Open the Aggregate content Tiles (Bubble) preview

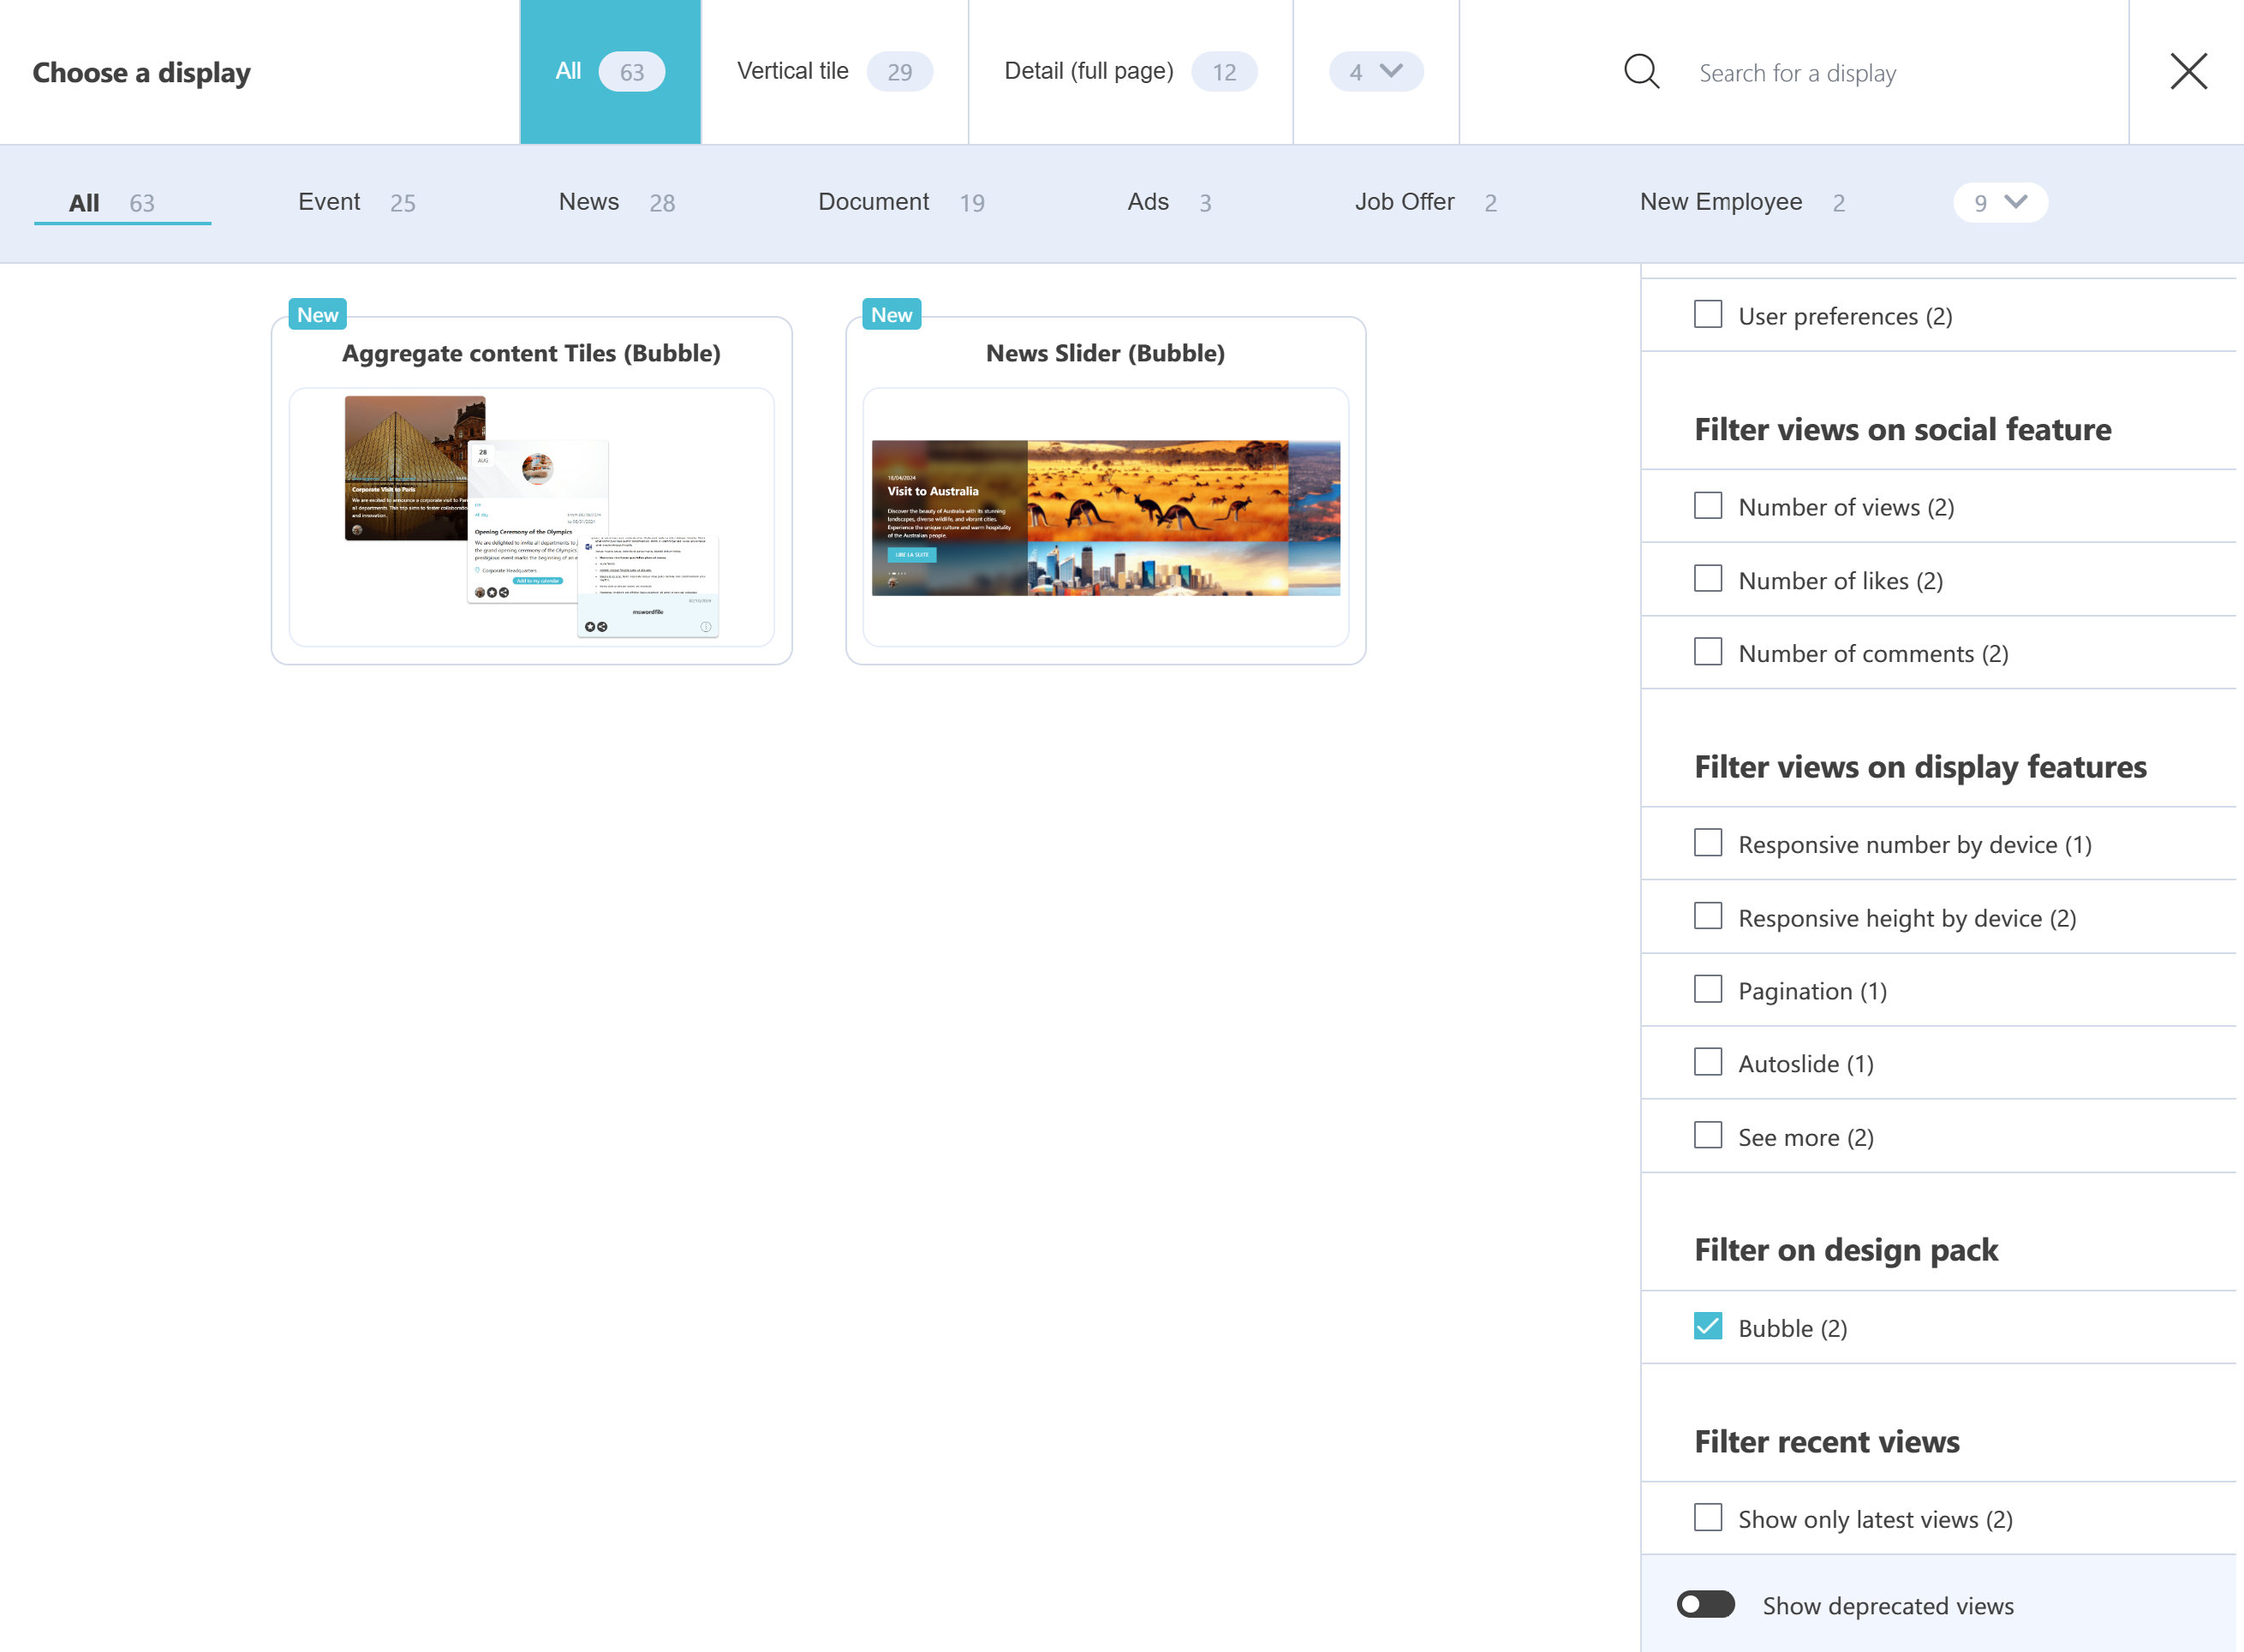coord(531,517)
